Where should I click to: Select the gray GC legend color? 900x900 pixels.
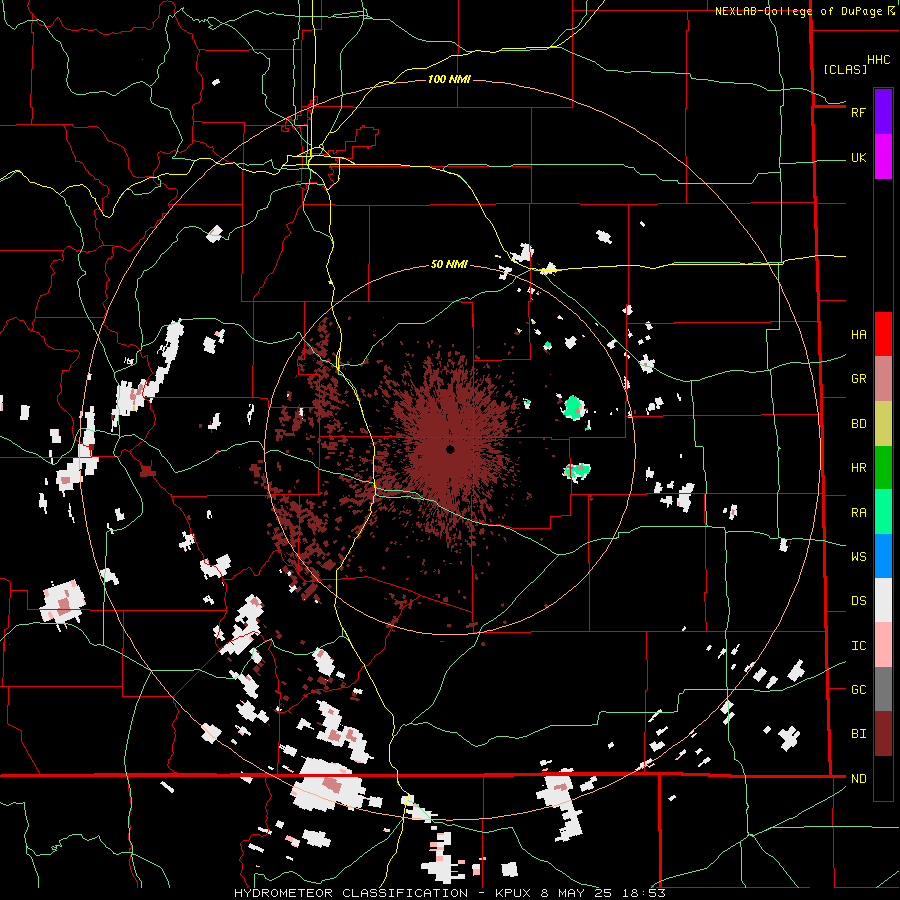(883, 689)
